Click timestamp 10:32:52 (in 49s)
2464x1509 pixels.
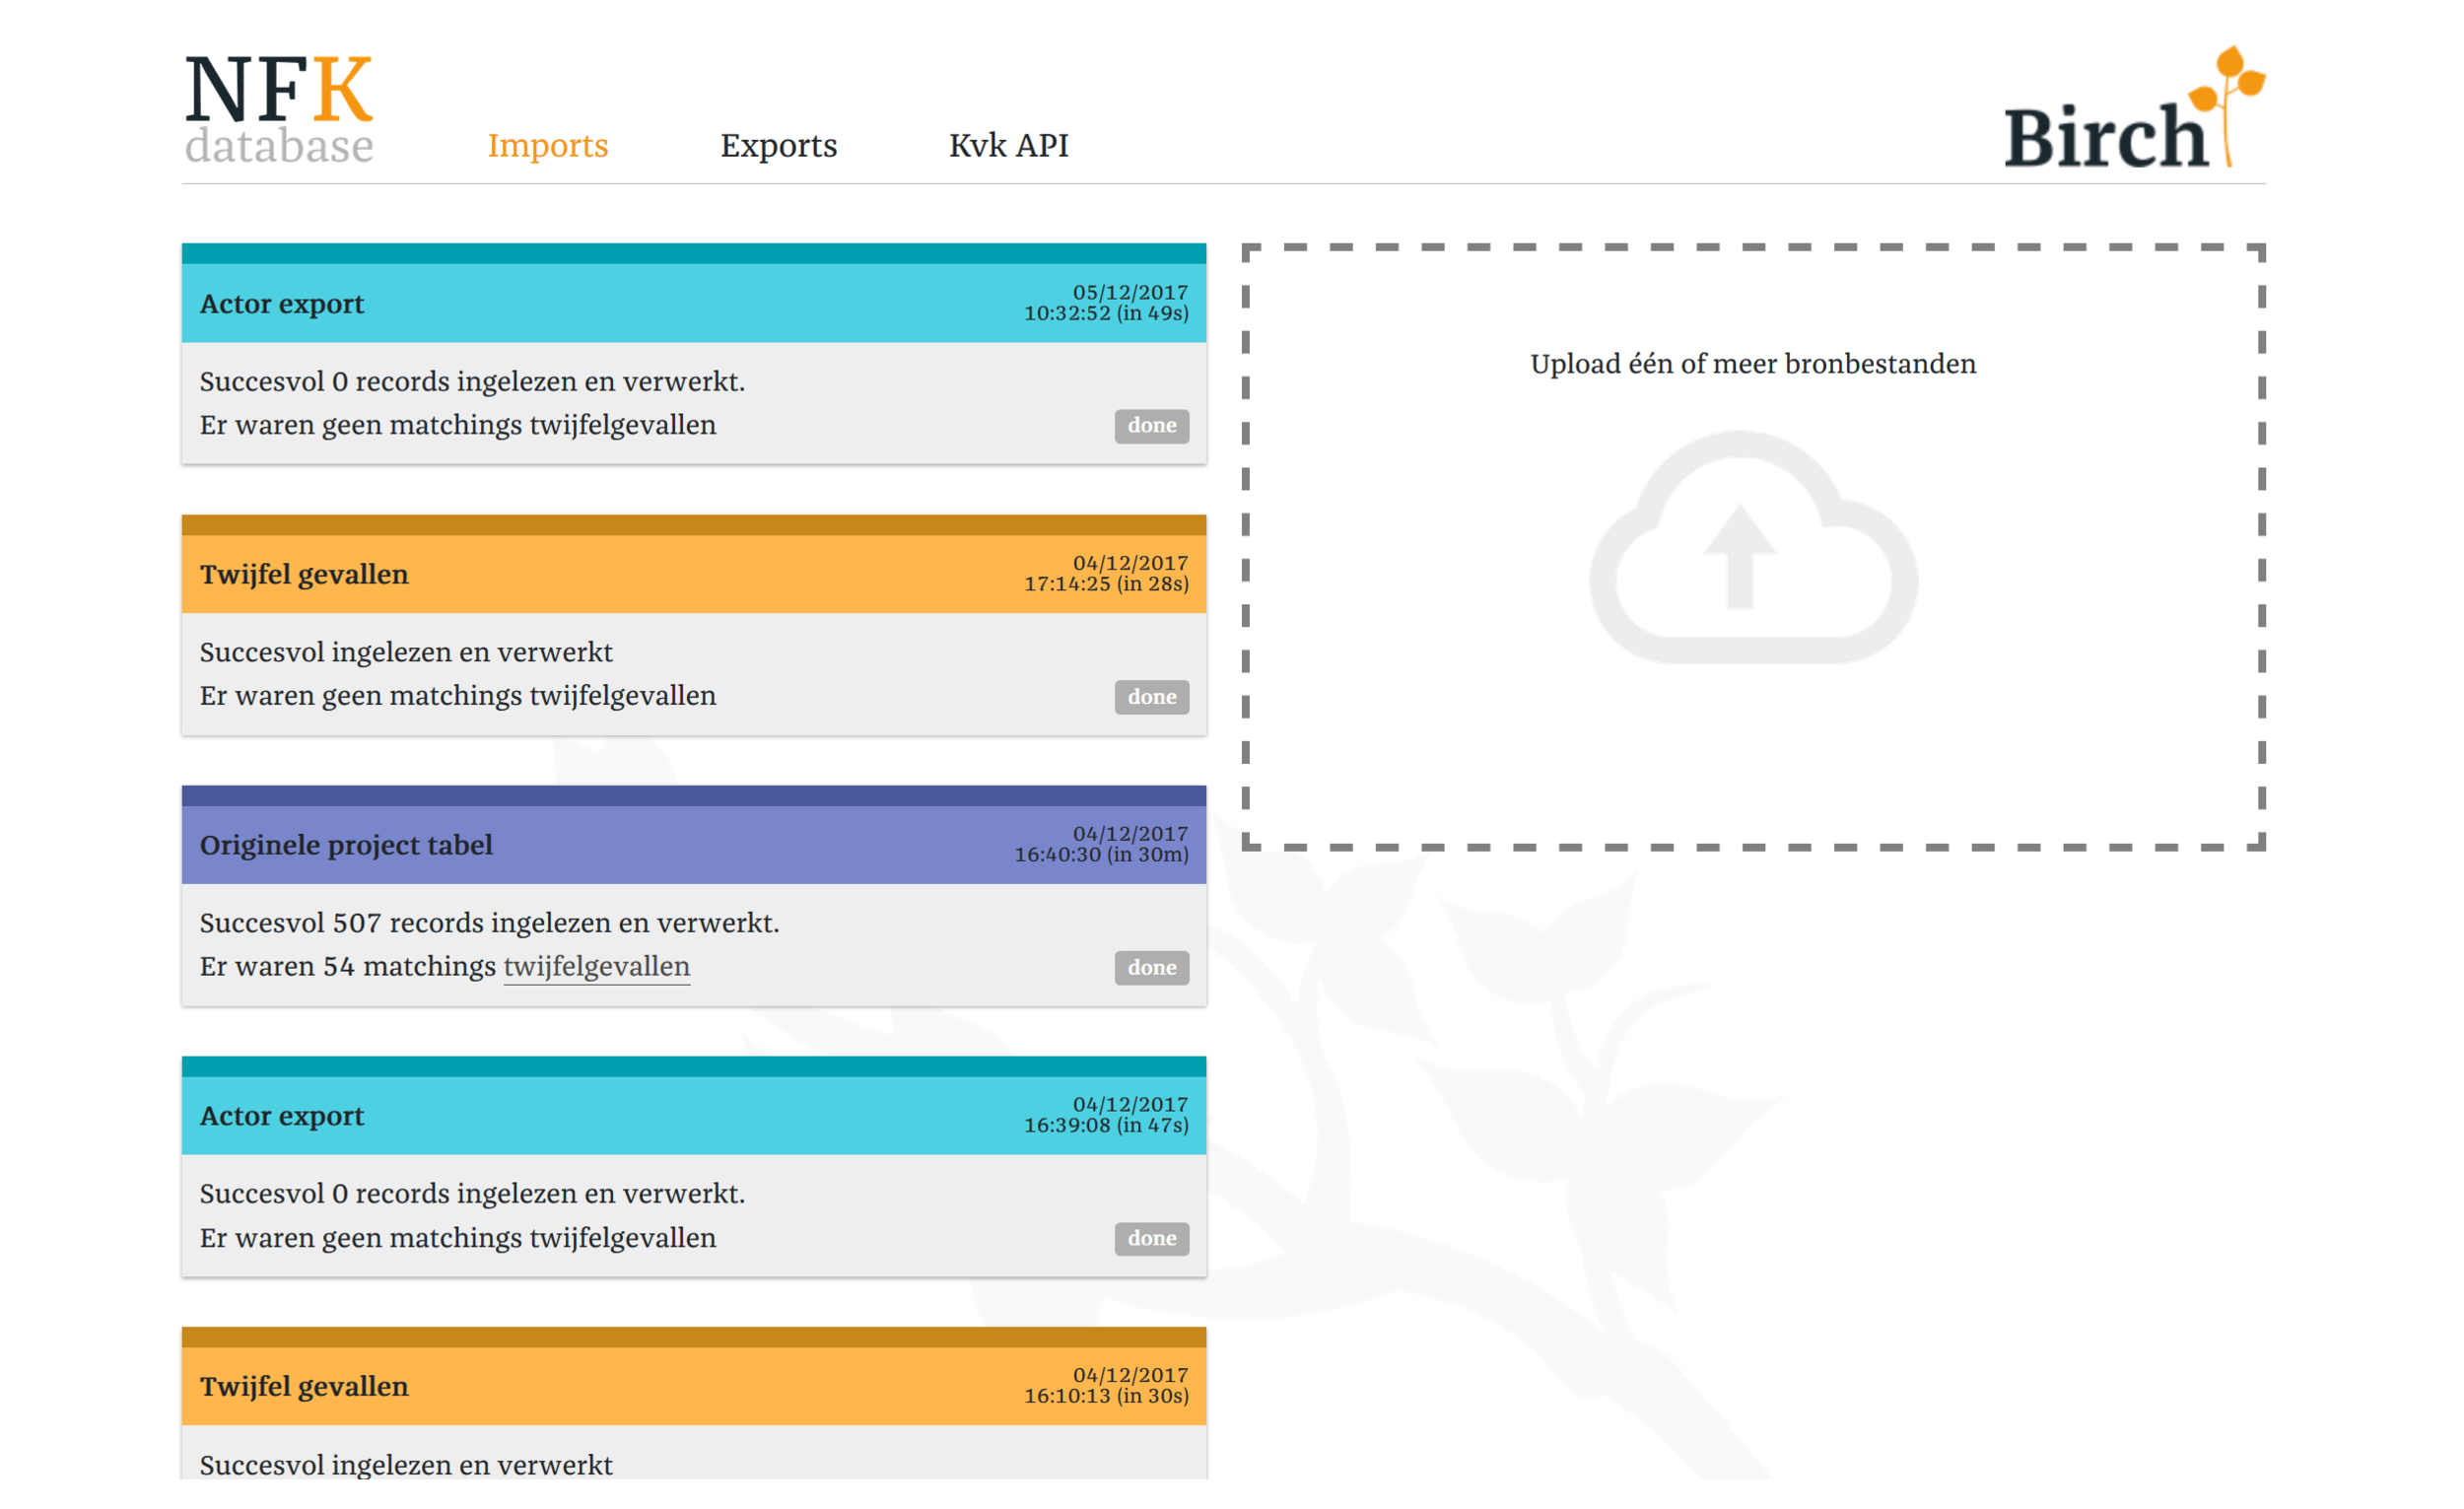coord(1106,313)
